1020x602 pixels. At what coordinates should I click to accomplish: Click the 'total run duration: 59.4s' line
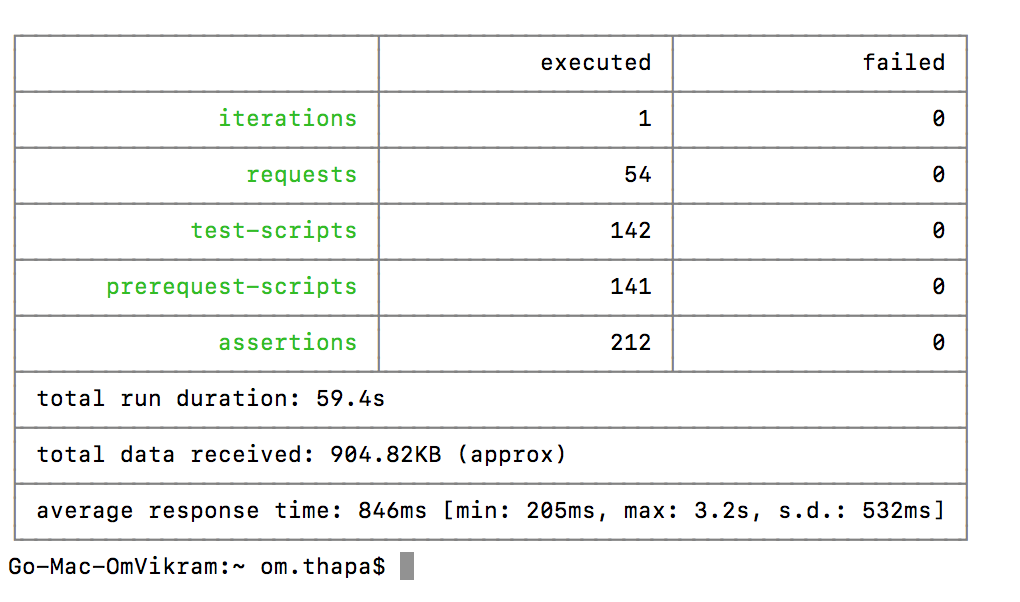click(x=211, y=398)
